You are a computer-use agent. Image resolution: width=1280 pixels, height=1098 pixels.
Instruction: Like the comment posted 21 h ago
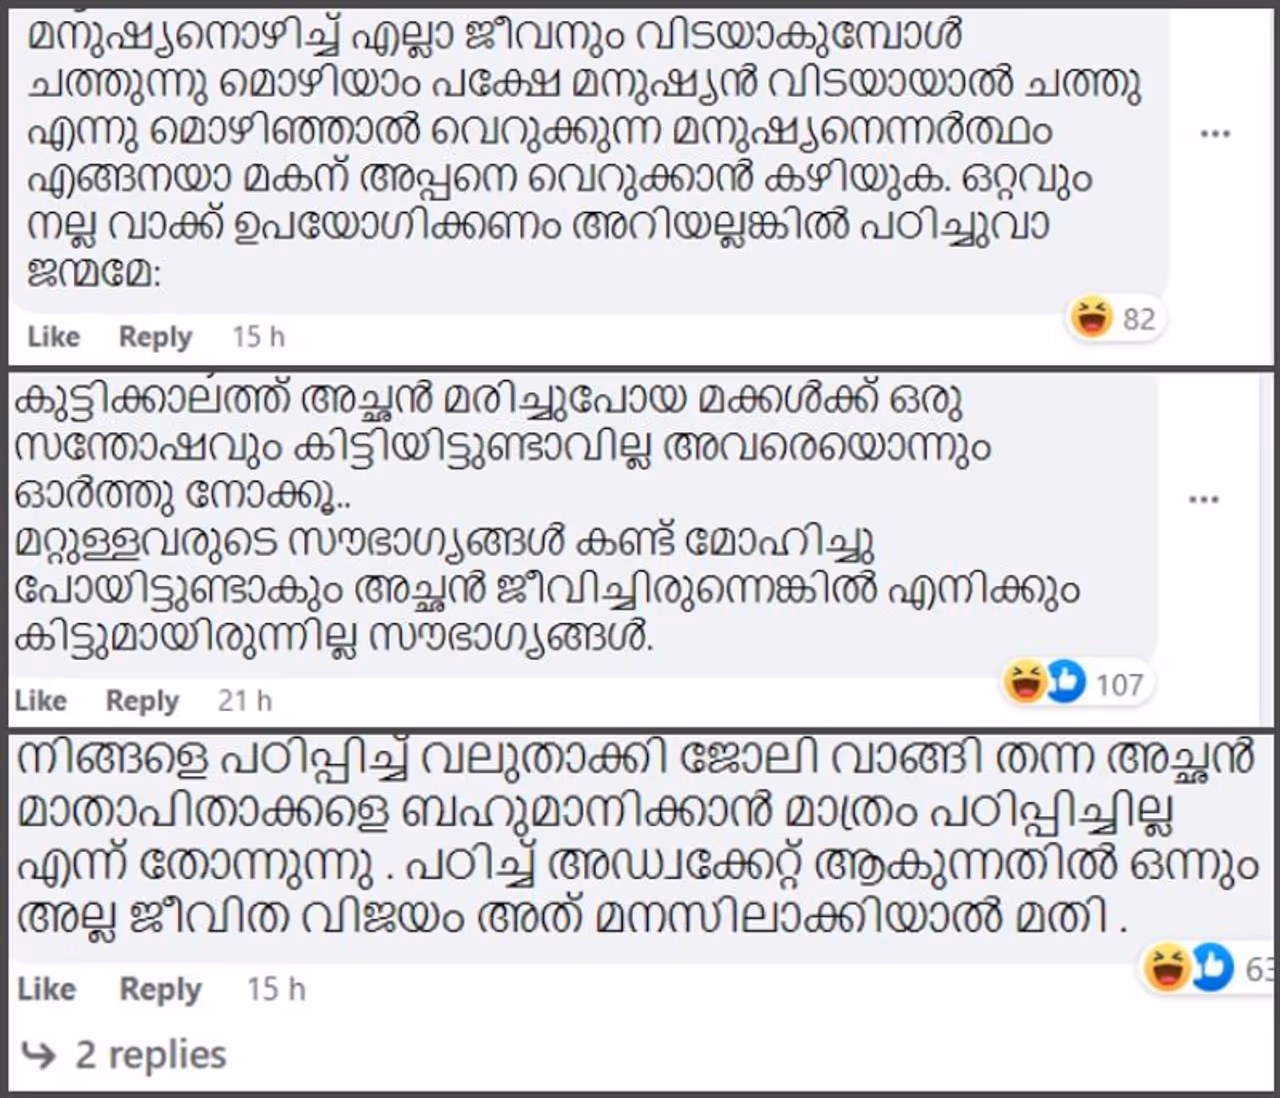tap(40, 701)
